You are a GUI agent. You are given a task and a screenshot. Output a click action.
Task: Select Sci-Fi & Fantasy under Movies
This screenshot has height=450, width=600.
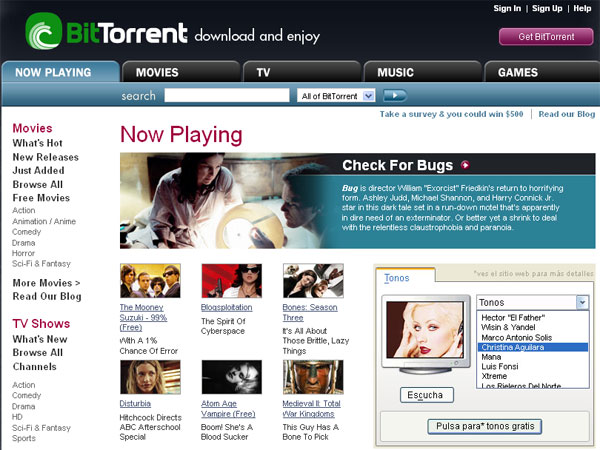click(x=41, y=264)
